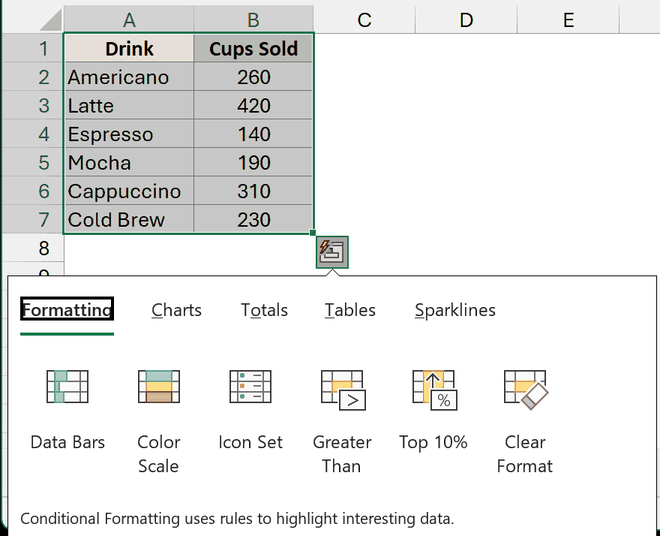The width and height of the screenshot is (660, 536).
Task: Select the Americano cell
Action: [x=129, y=77]
